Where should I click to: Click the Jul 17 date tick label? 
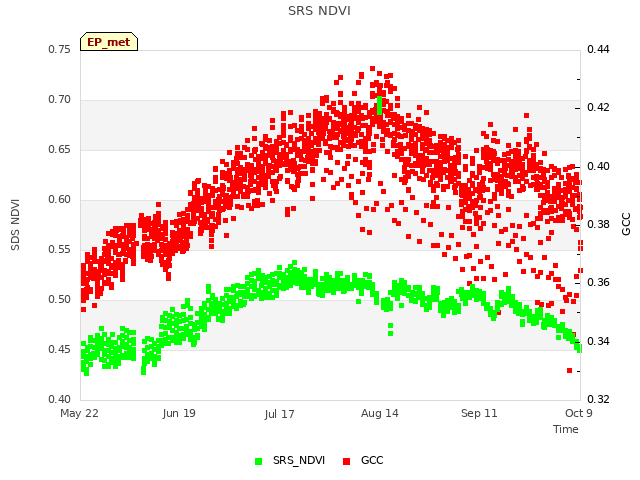(x=279, y=414)
